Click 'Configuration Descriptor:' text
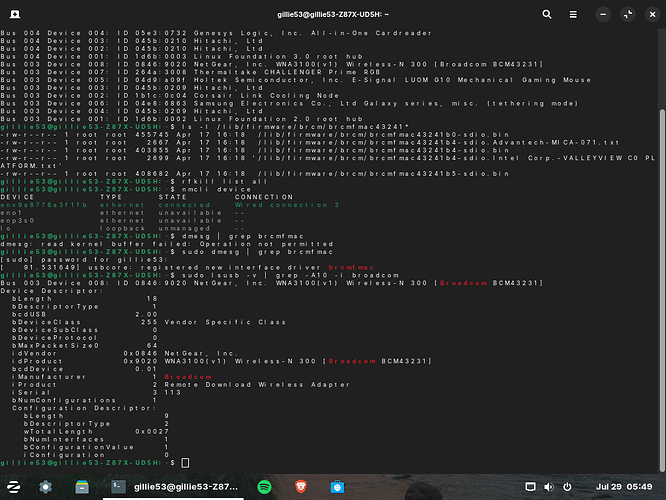 (x=84, y=408)
